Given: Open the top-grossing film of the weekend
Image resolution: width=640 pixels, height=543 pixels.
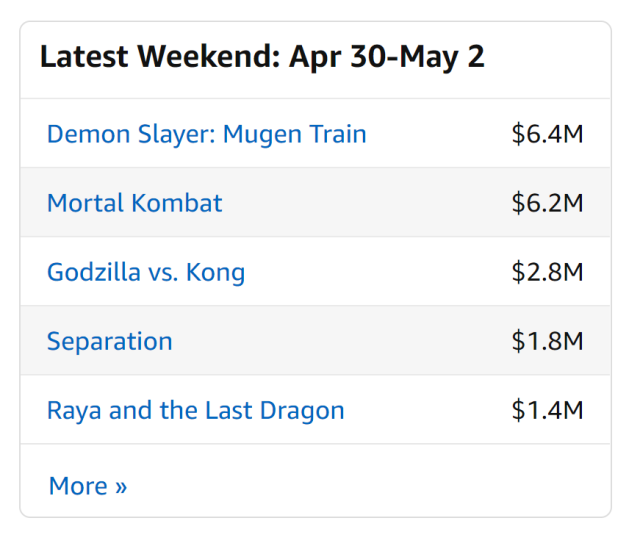Looking at the screenshot, I should pyautogui.click(x=206, y=134).
